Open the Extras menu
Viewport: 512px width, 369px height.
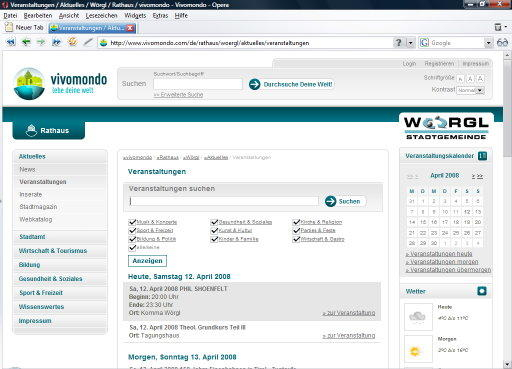pyautogui.click(x=160, y=16)
